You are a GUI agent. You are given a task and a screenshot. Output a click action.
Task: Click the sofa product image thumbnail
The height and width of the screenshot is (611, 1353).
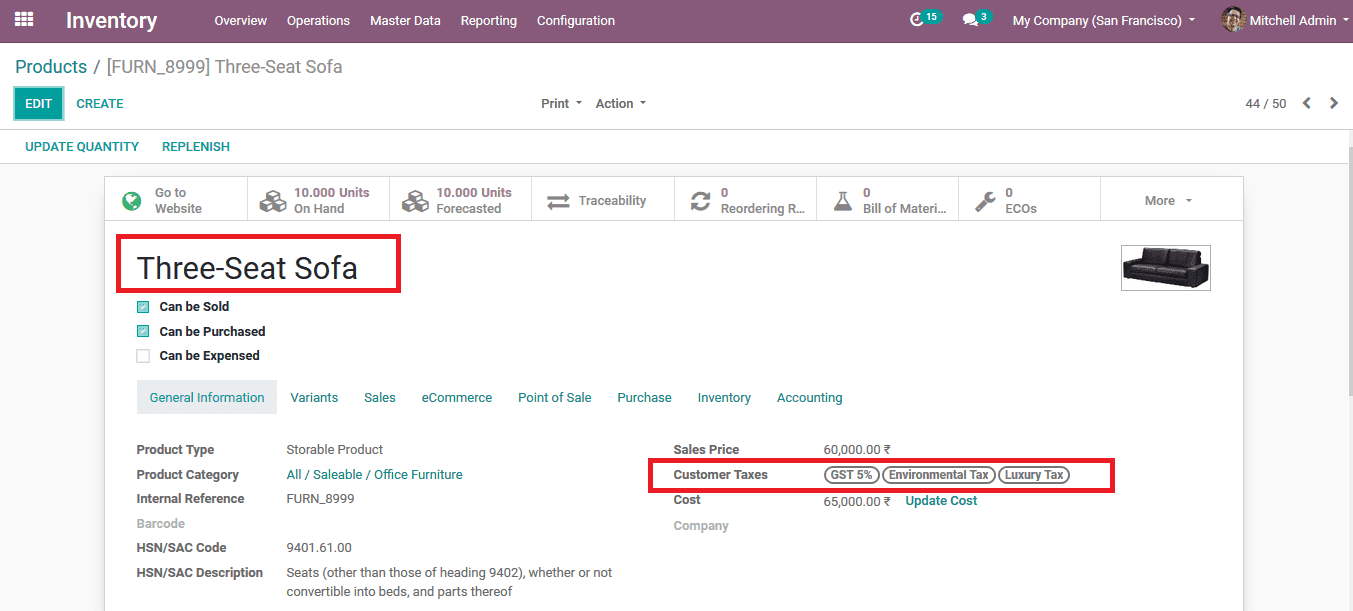[1166, 268]
